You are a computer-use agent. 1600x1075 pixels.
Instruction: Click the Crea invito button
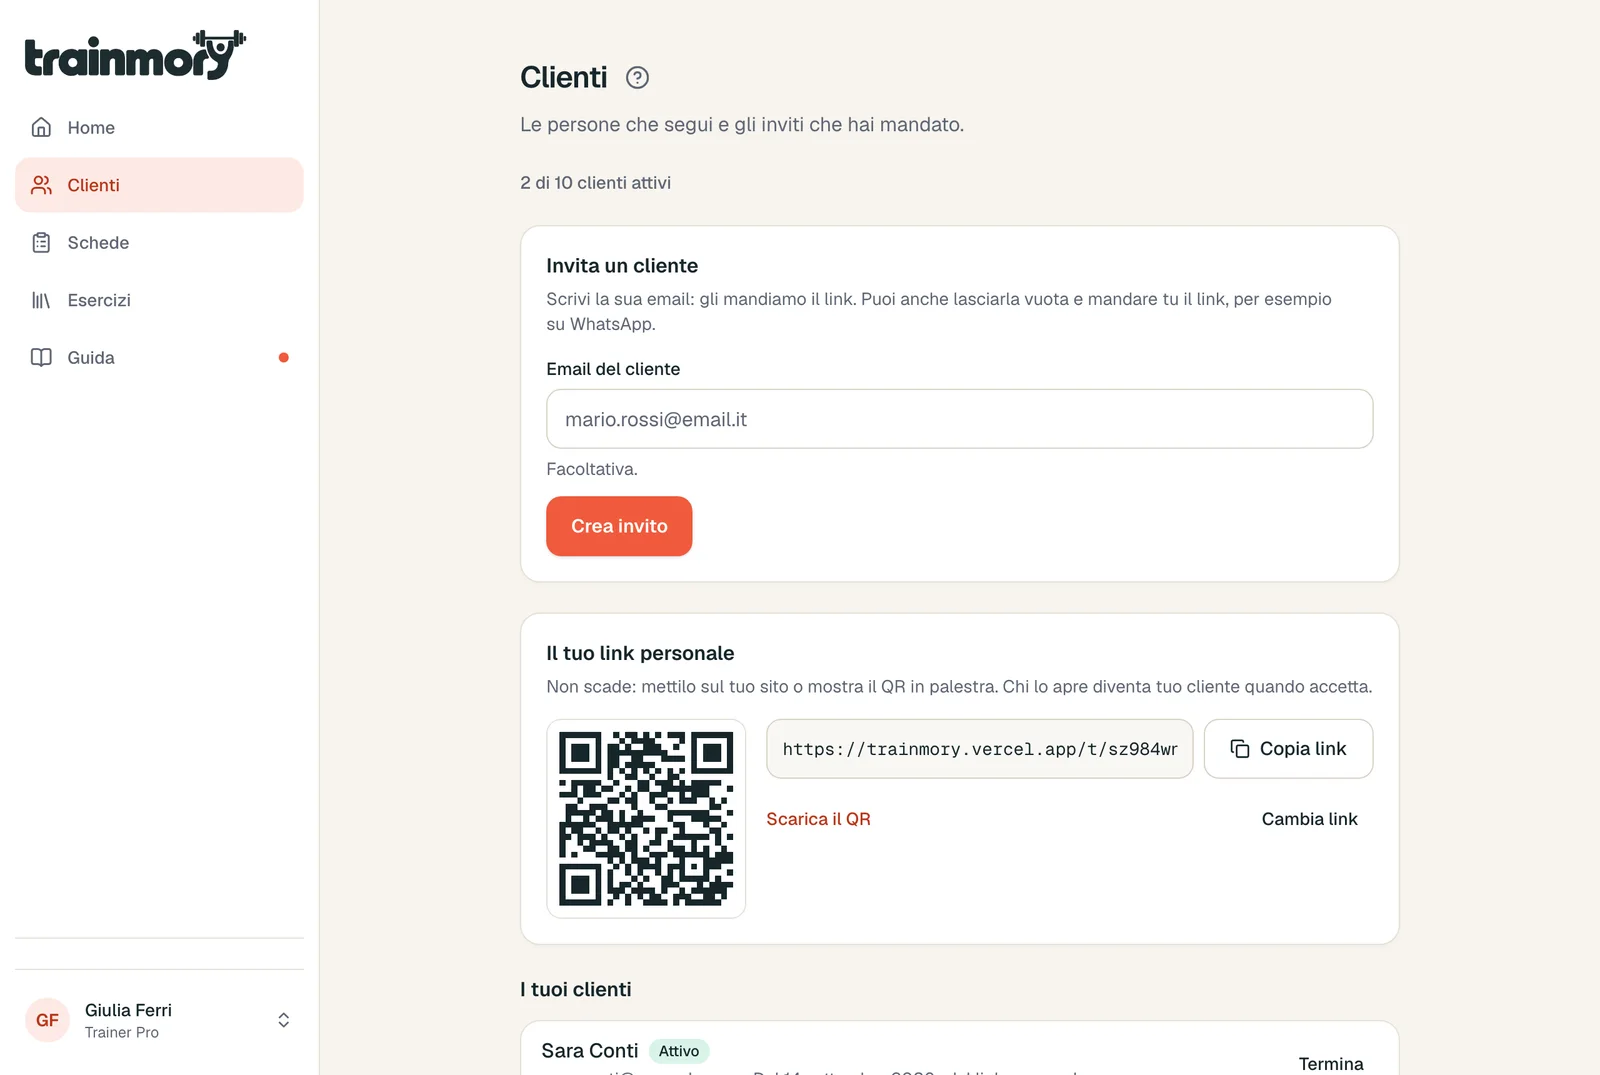click(x=619, y=526)
